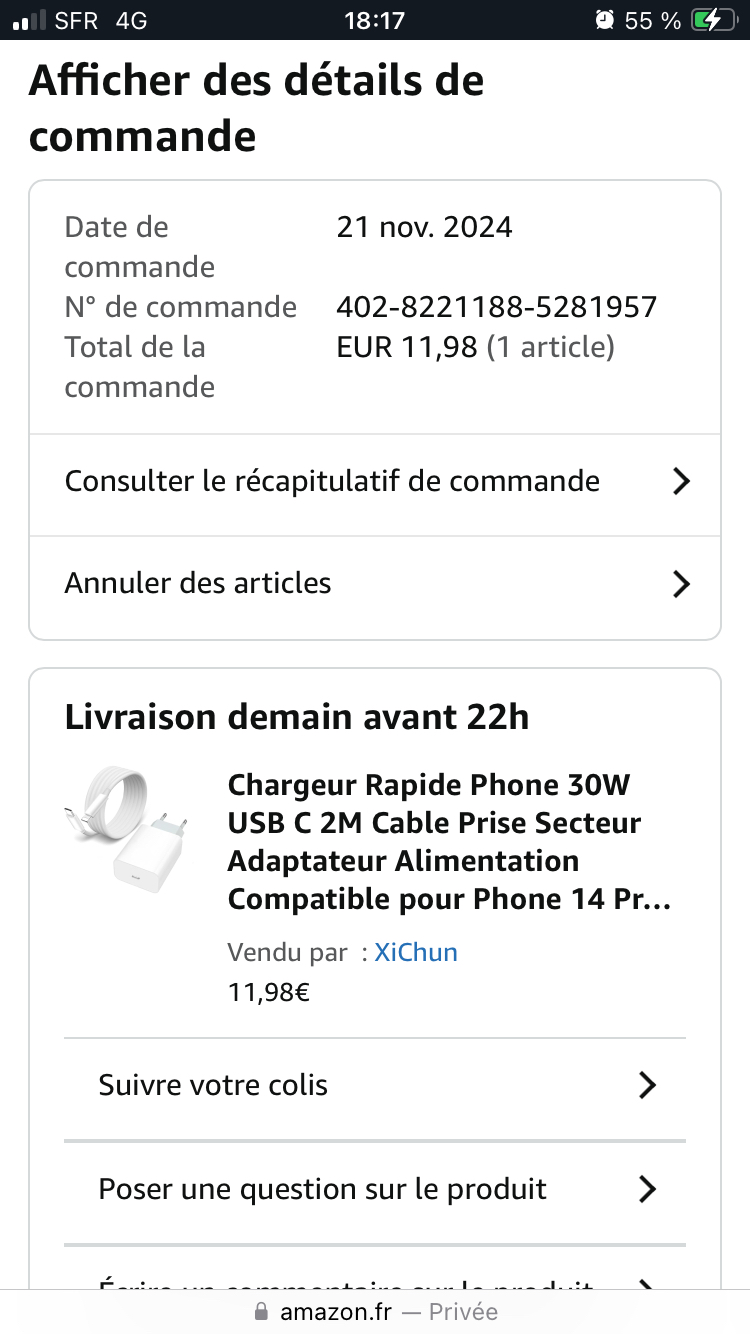Tap the cellular signal bars icon

click(29, 20)
